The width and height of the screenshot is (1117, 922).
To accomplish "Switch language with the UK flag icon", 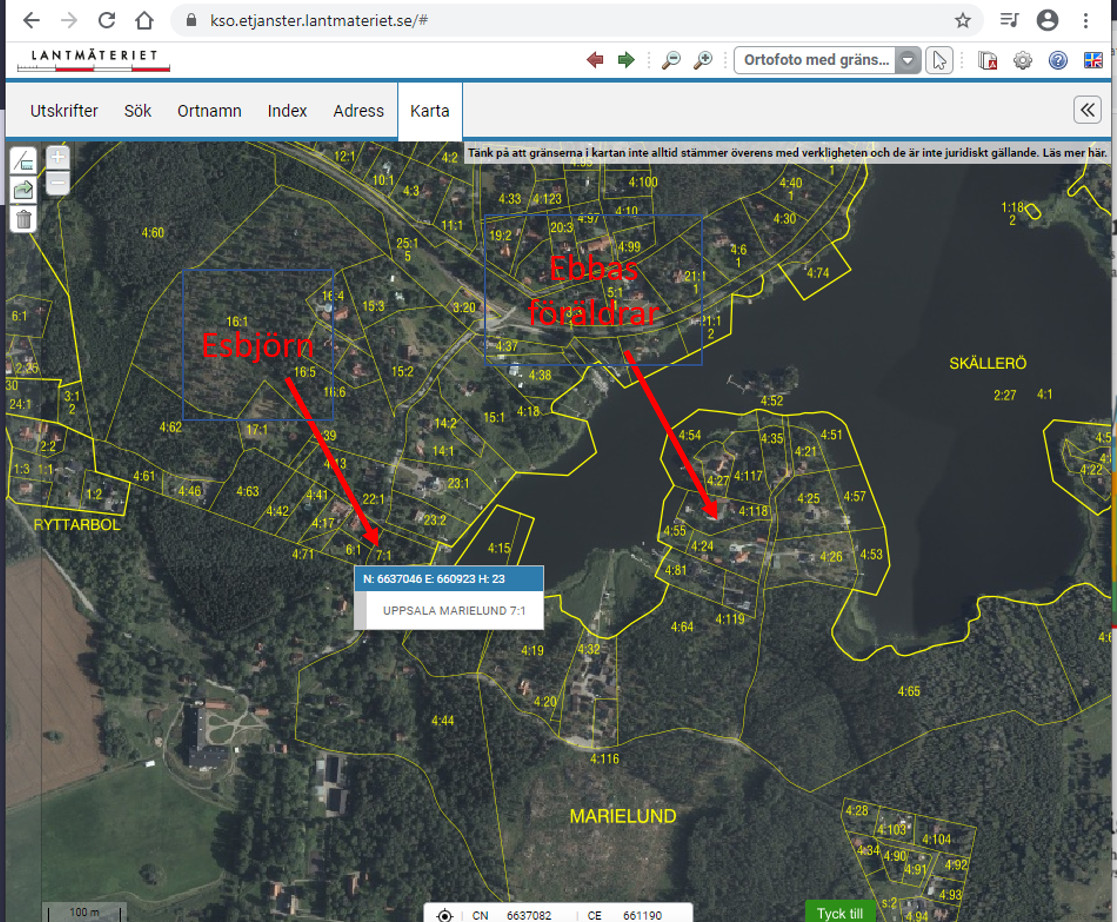I will [x=1093, y=60].
